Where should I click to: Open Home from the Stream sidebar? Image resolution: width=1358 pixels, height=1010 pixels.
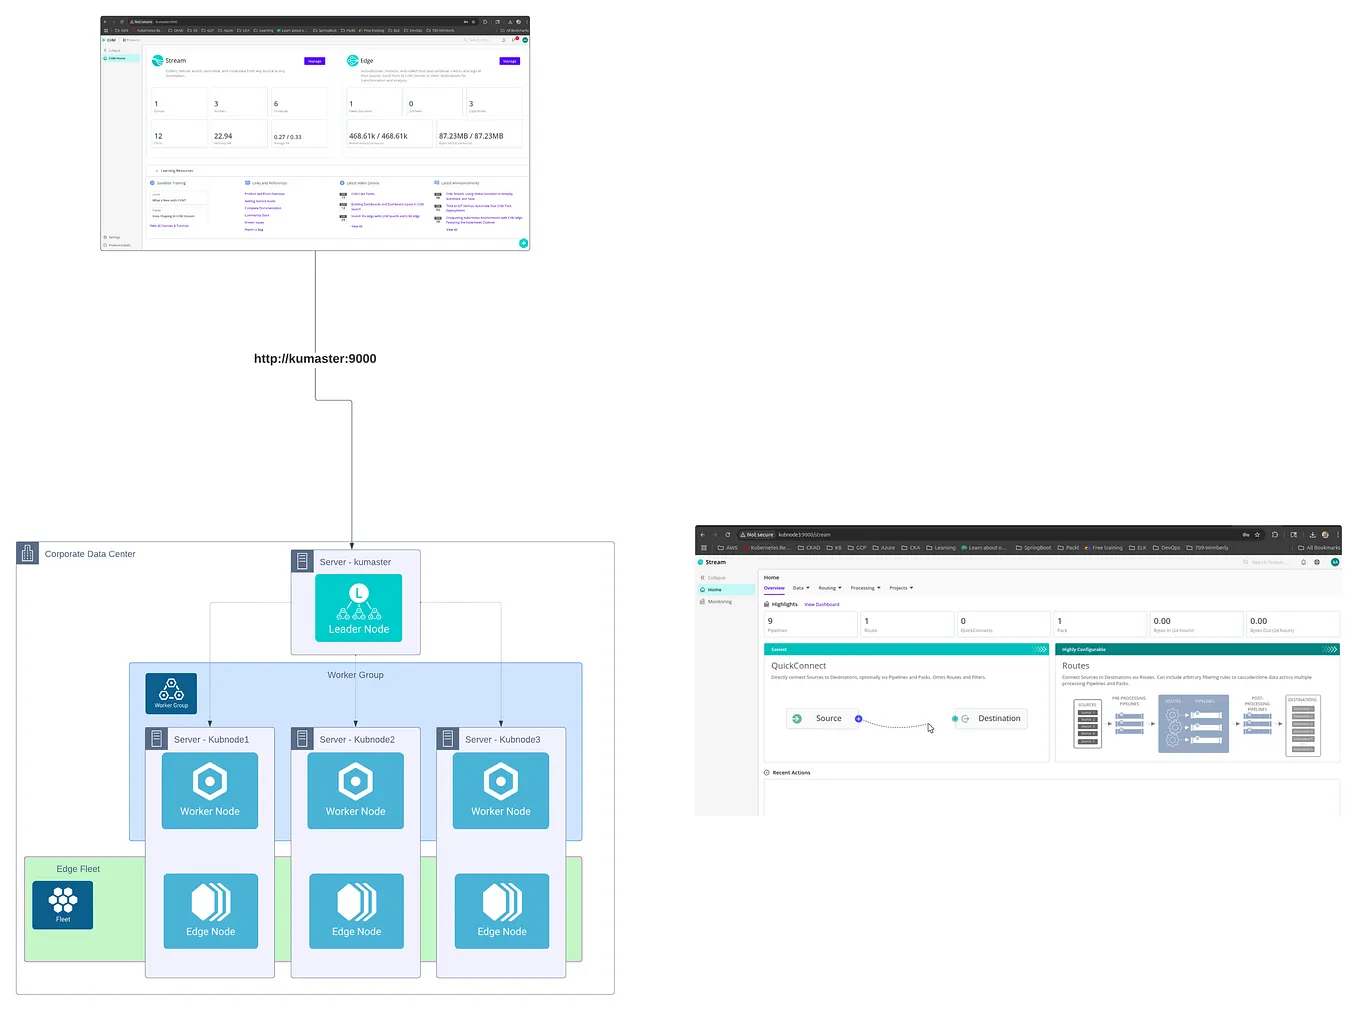click(716, 590)
